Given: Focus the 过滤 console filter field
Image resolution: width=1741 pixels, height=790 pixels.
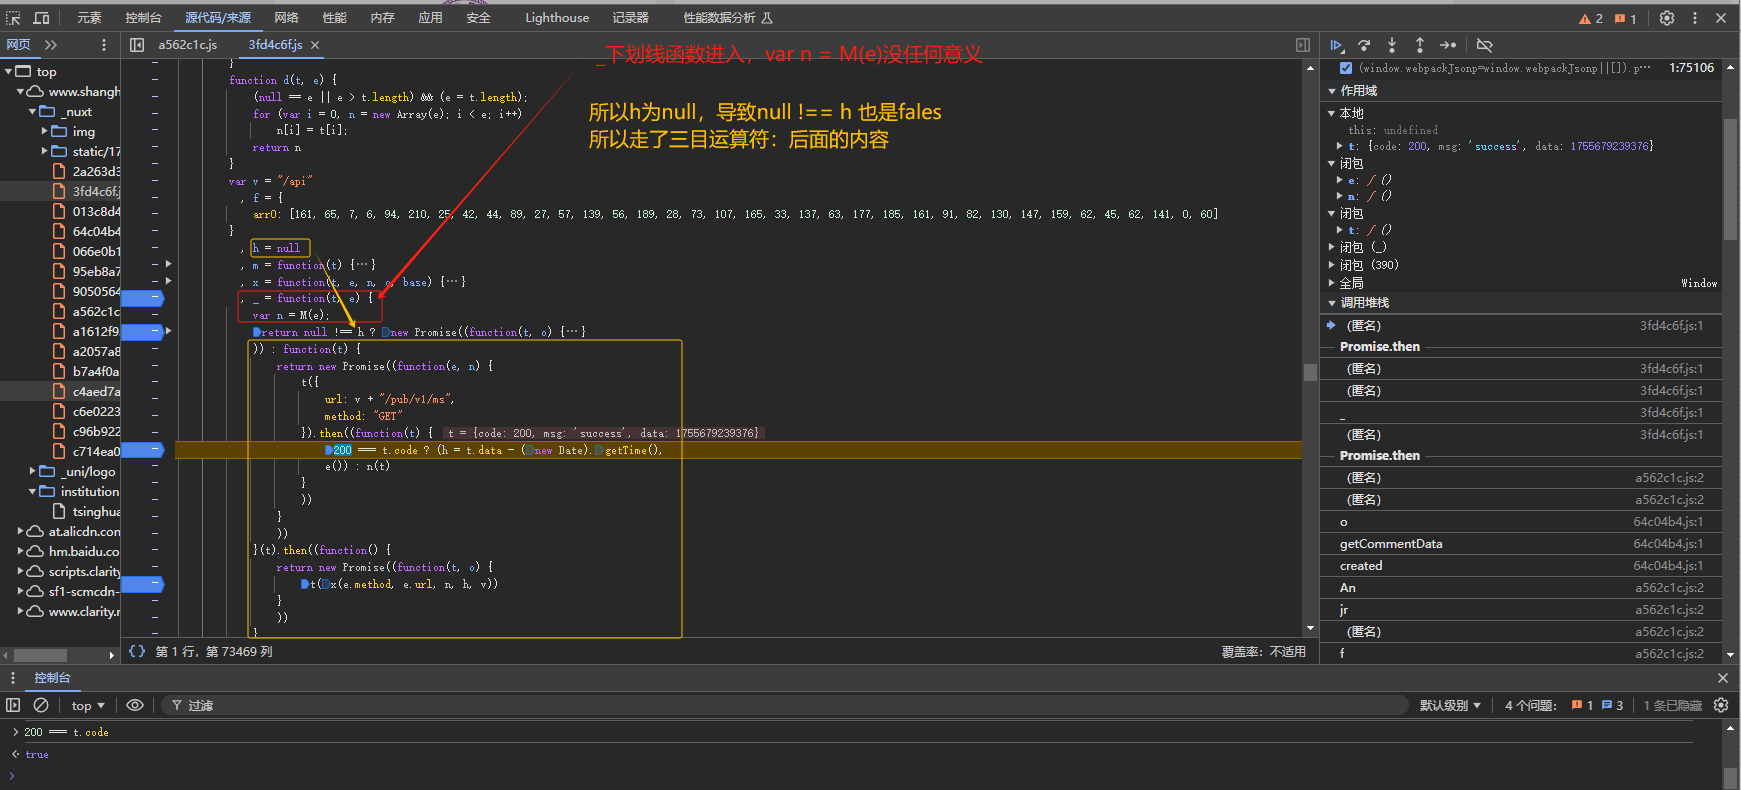Looking at the screenshot, I should (785, 705).
